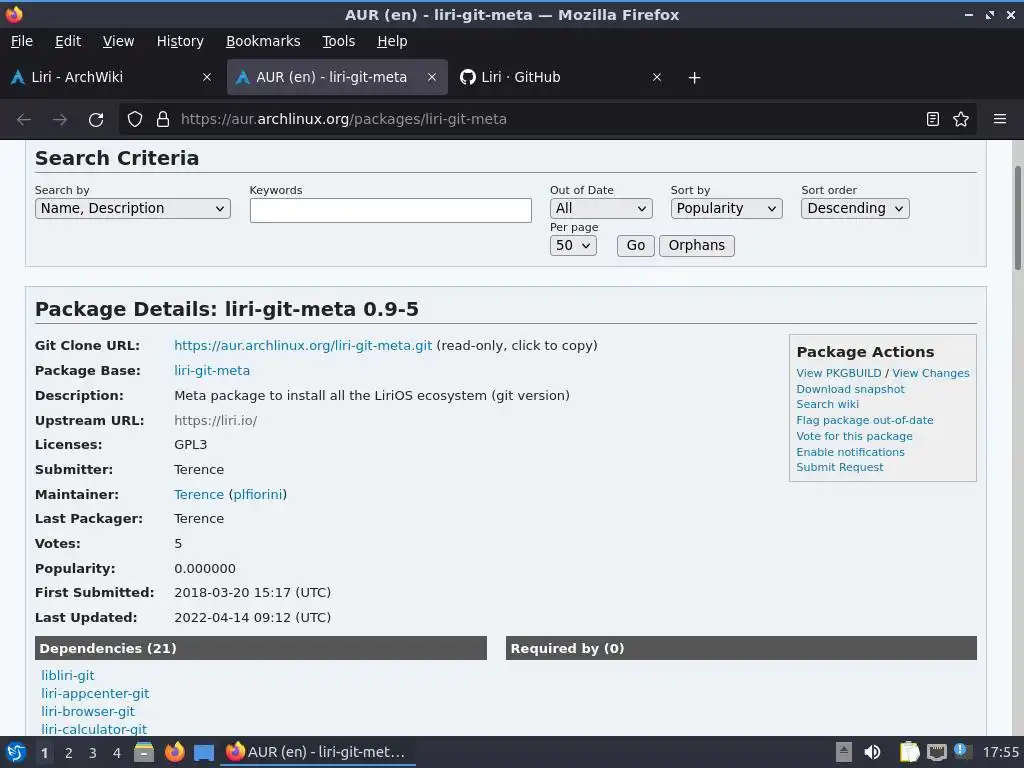Click Submit Request link
The image size is (1024, 768).
[840, 468]
